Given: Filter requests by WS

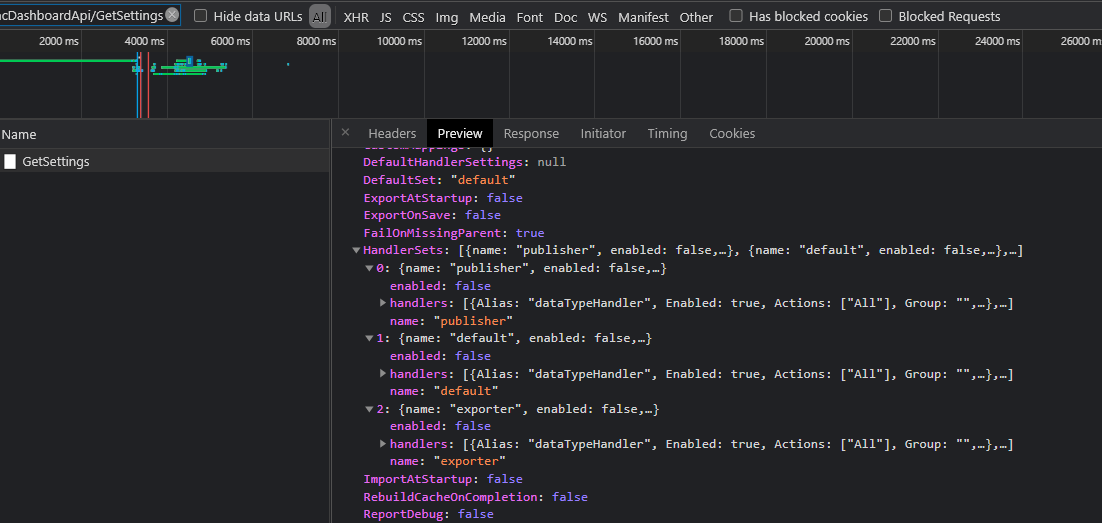Looking at the screenshot, I should tap(597, 18).
